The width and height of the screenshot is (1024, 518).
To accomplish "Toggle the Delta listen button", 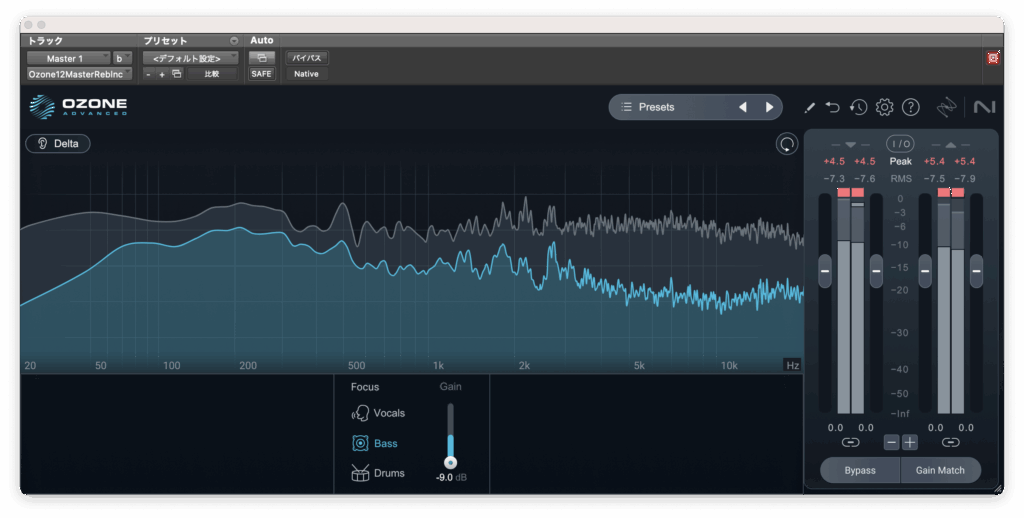I will pos(58,143).
